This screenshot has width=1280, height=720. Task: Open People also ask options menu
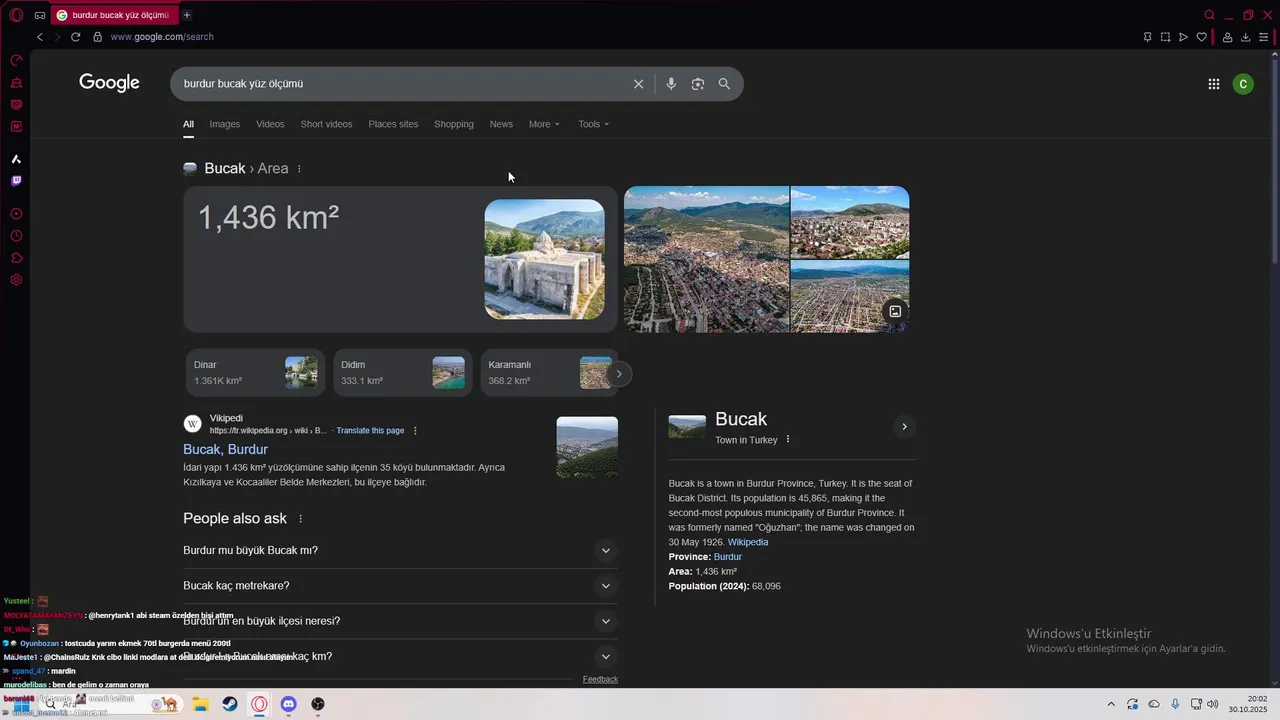coord(300,519)
